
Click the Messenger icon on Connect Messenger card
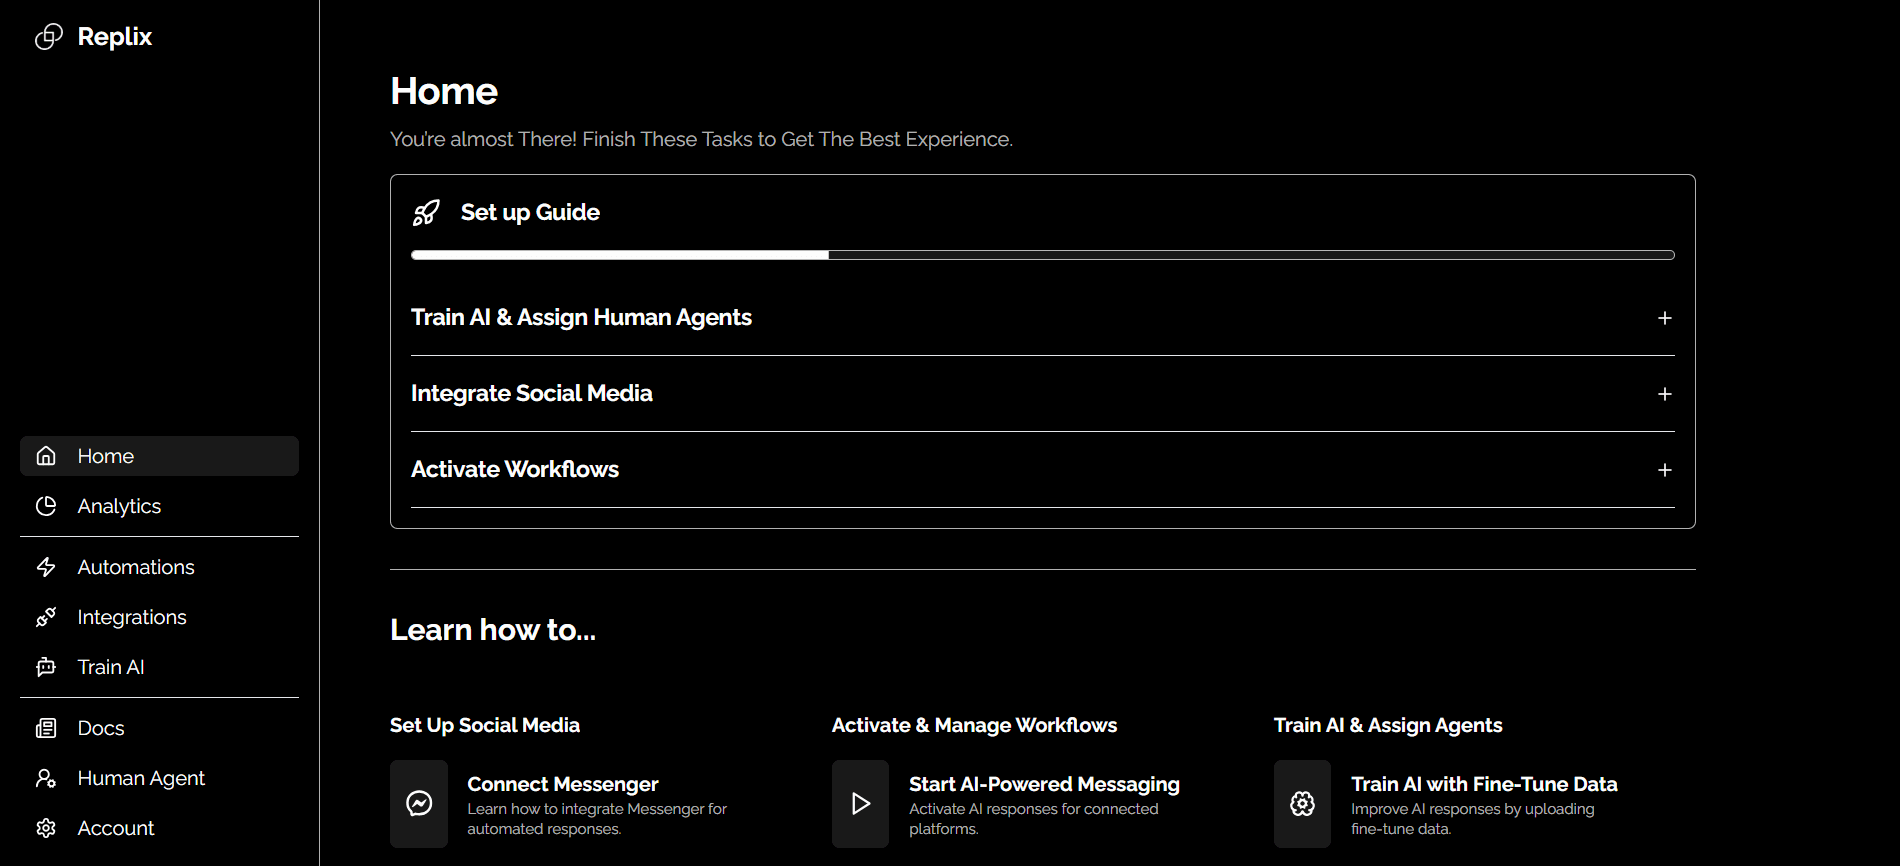tap(419, 803)
